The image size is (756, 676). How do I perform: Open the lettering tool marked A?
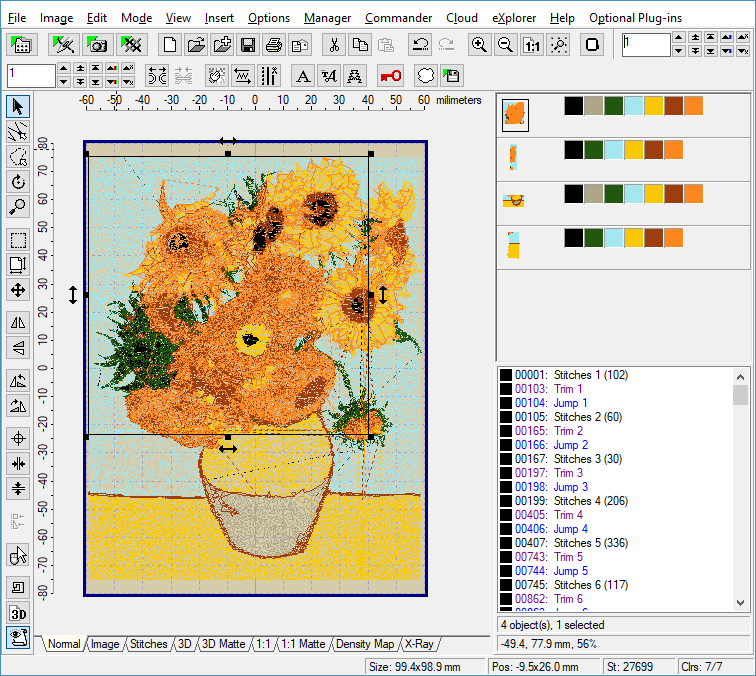(303, 76)
